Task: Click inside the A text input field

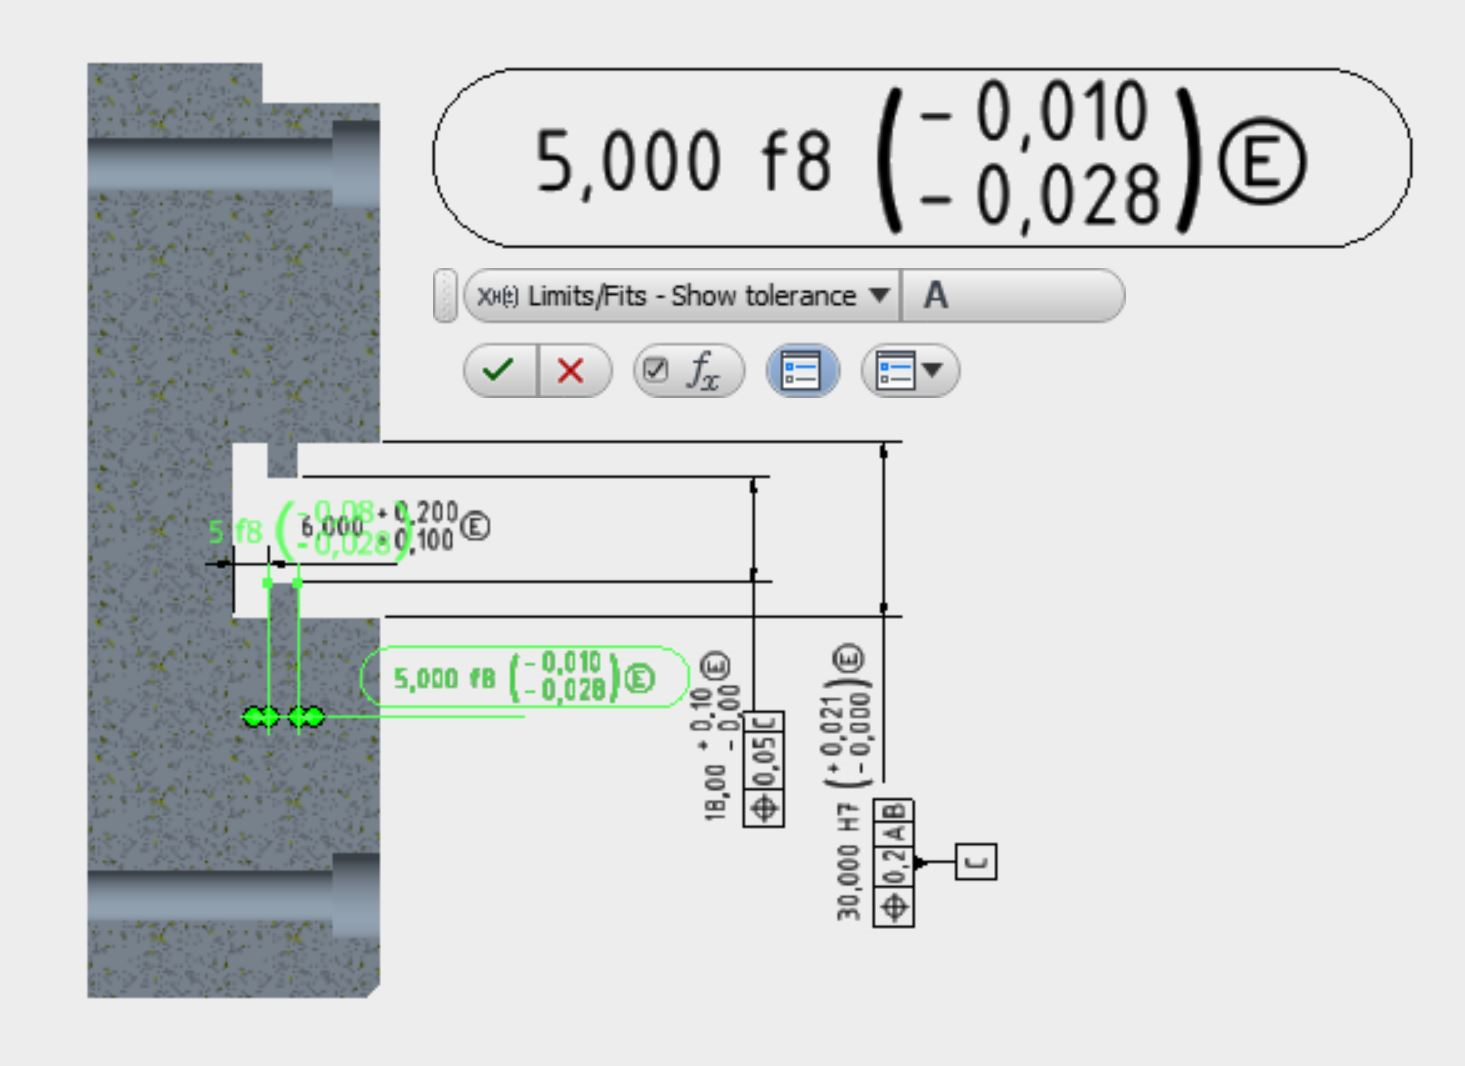Action: click(x=1010, y=296)
